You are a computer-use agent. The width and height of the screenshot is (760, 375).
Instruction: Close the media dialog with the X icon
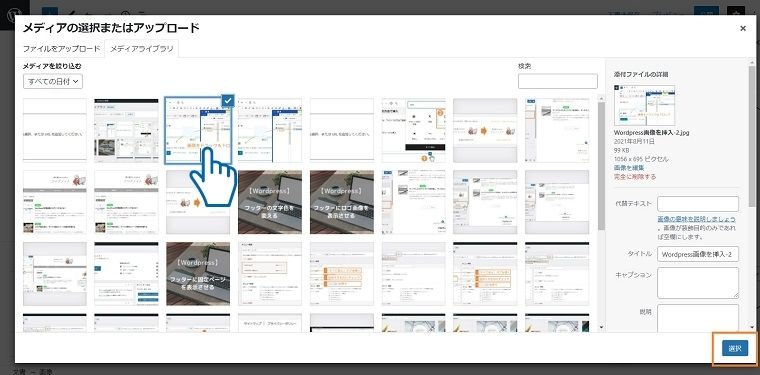pyautogui.click(x=743, y=29)
